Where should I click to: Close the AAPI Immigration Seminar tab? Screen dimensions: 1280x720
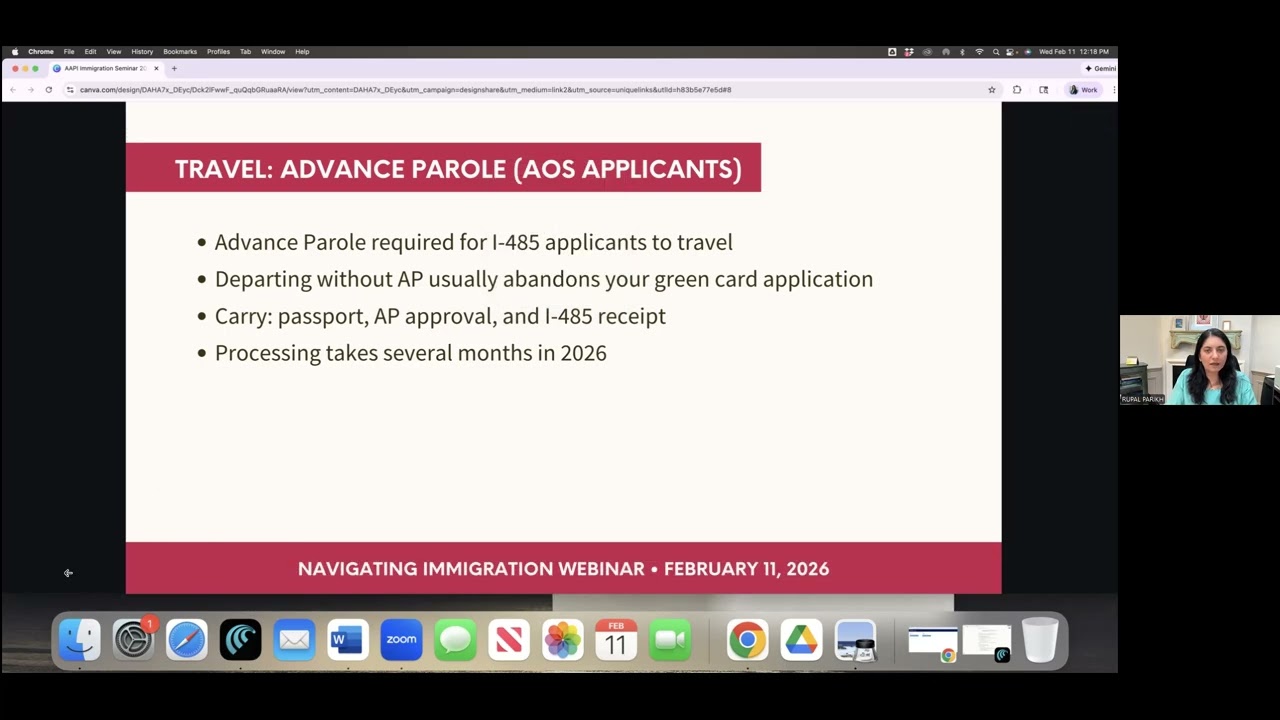(156, 69)
